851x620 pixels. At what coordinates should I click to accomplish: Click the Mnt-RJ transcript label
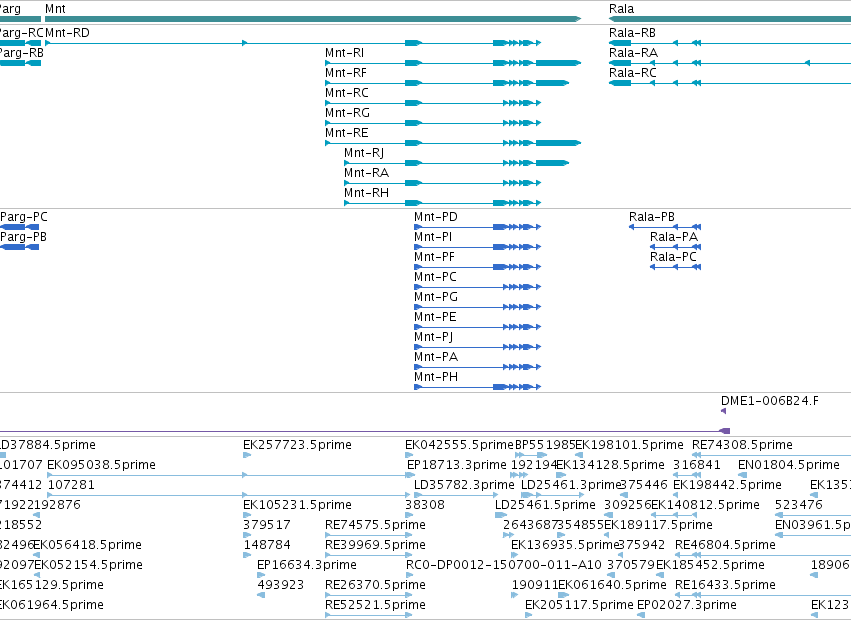tap(364, 153)
